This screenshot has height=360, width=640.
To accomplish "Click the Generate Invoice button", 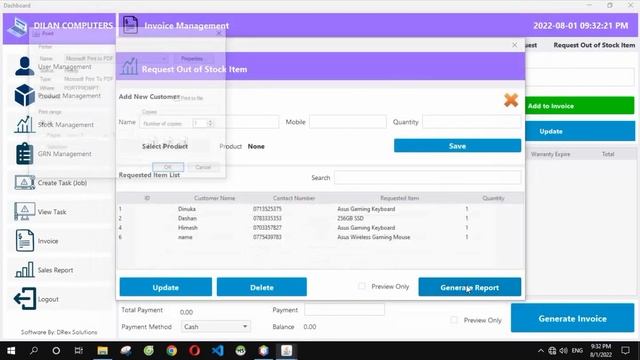I will [572, 318].
